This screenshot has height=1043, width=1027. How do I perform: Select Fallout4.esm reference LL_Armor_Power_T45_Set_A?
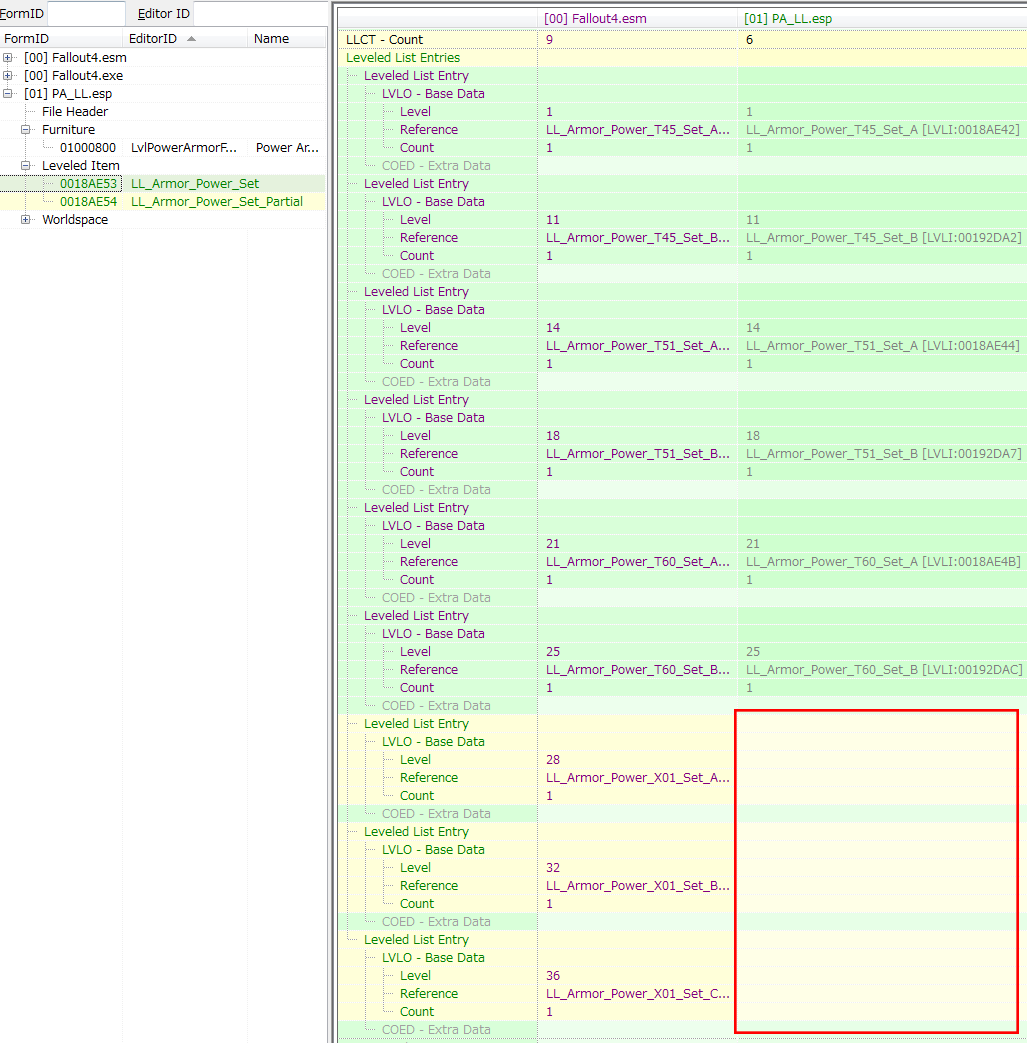coord(637,130)
